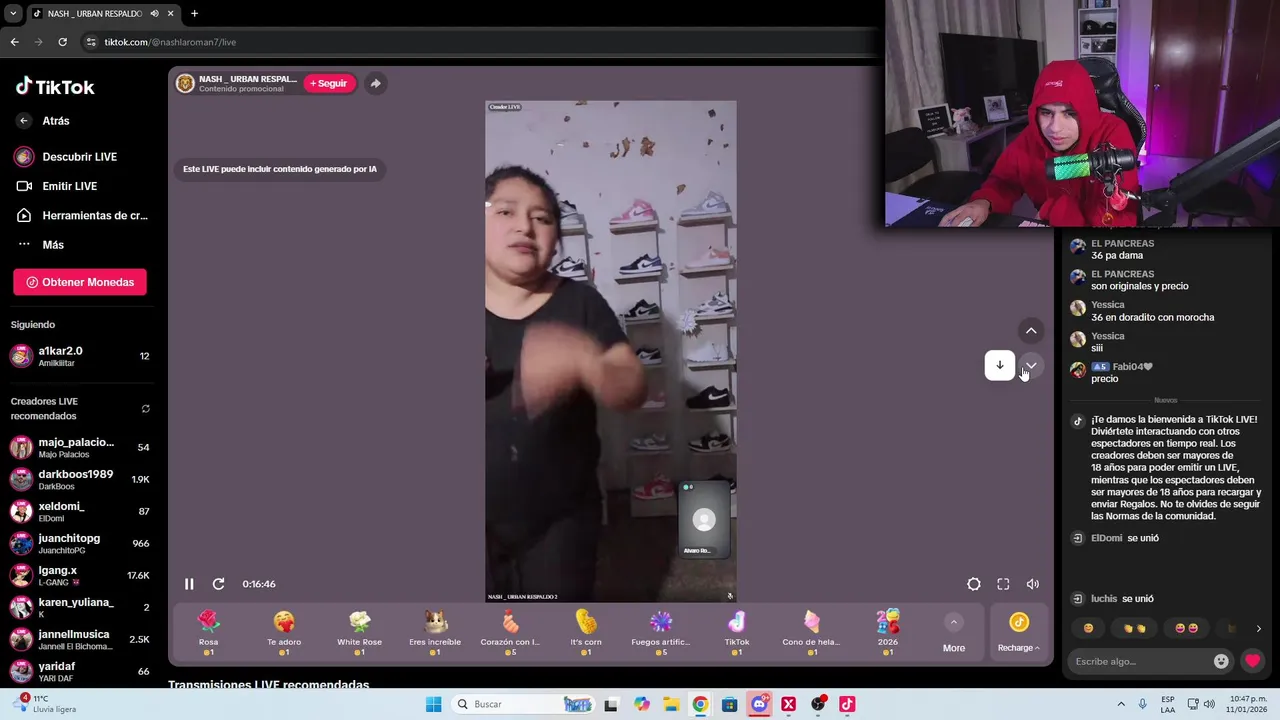Image resolution: width=1280 pixels, height=720 pixels.
Task: Open a1kar2.0 in the Siguiendo list
Action: click(80, 356)
